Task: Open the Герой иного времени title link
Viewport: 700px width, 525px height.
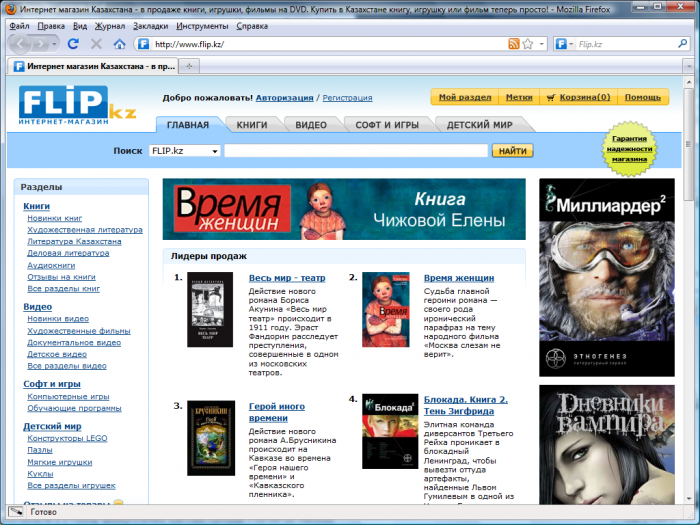Action: tap(277, 412)
